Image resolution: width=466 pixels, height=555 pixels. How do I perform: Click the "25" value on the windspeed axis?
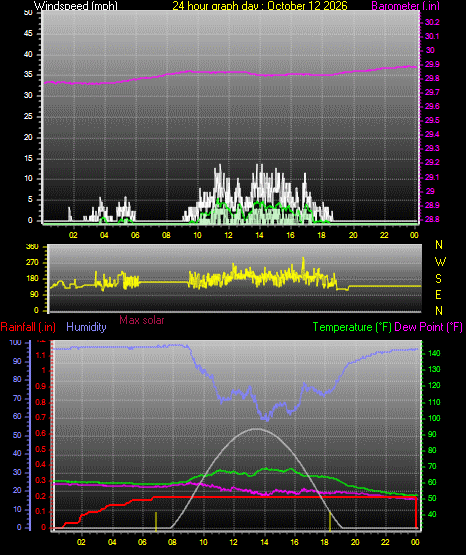point(28,116)
